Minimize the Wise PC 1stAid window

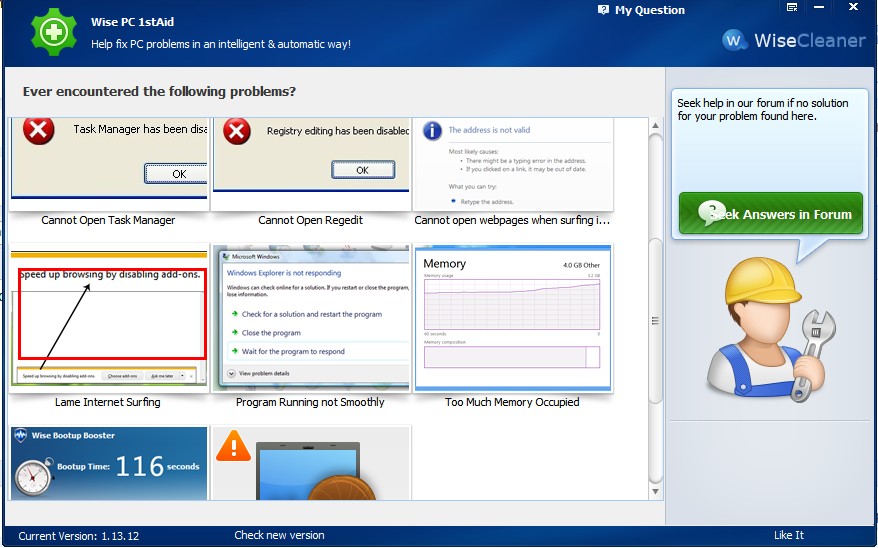[x=819, y=7]
